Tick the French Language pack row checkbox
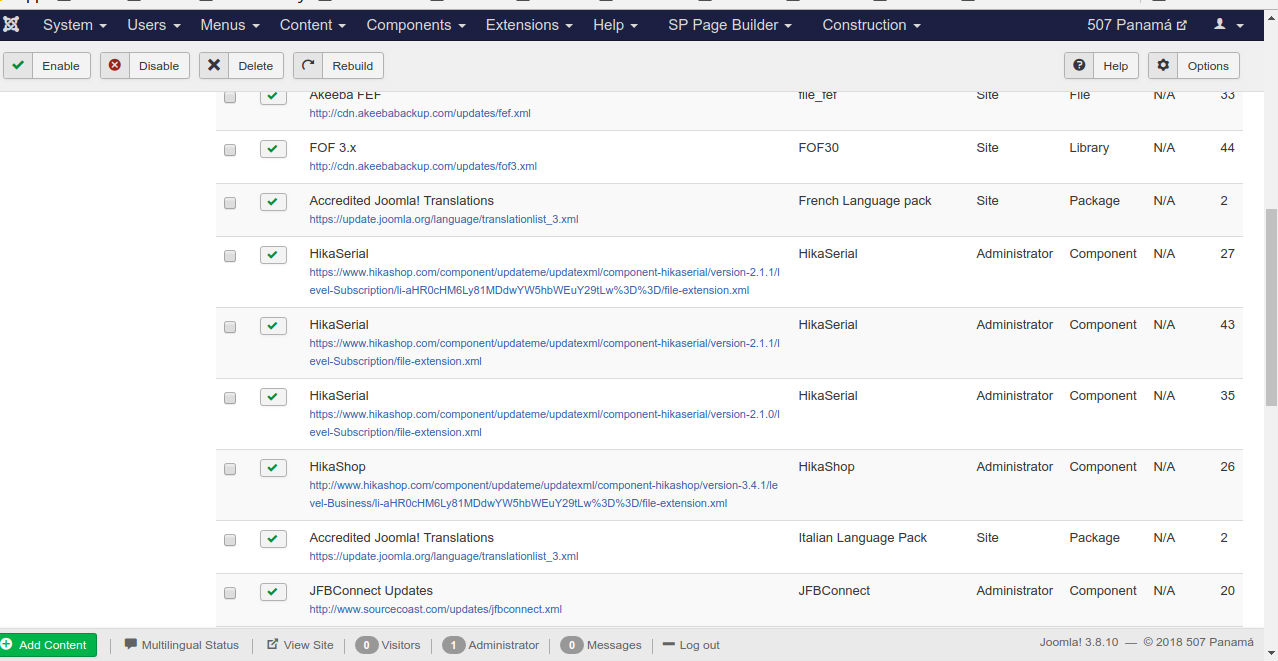Screen dimensions: 1278x661 230,203
